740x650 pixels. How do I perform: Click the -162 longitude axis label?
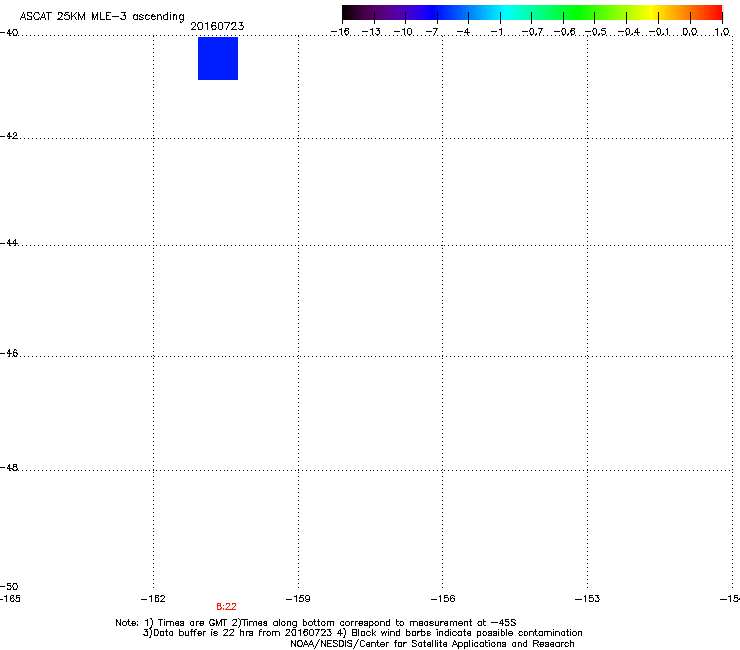[153, 599]
